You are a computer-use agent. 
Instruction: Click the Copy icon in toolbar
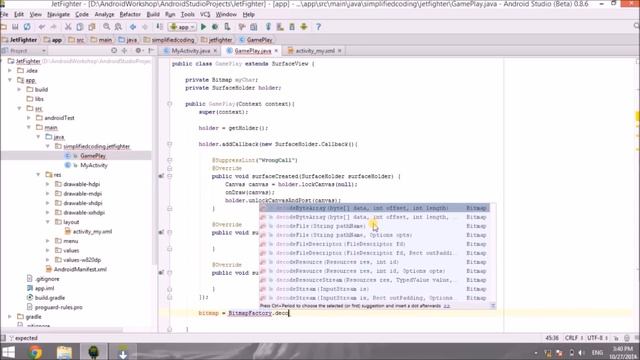80,27
